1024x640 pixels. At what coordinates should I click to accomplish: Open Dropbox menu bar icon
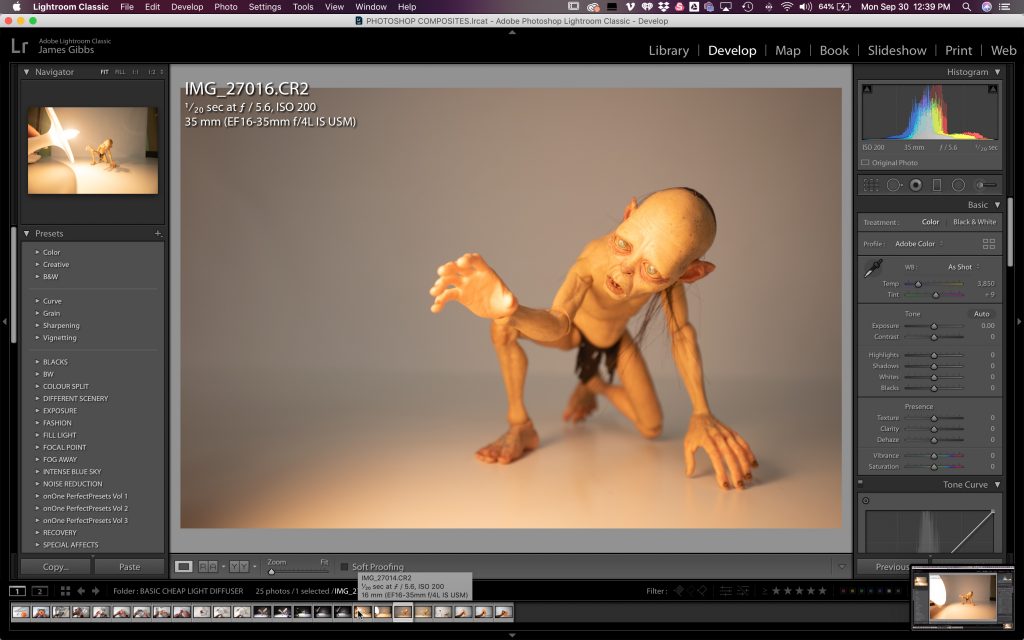tap(664, 7)
